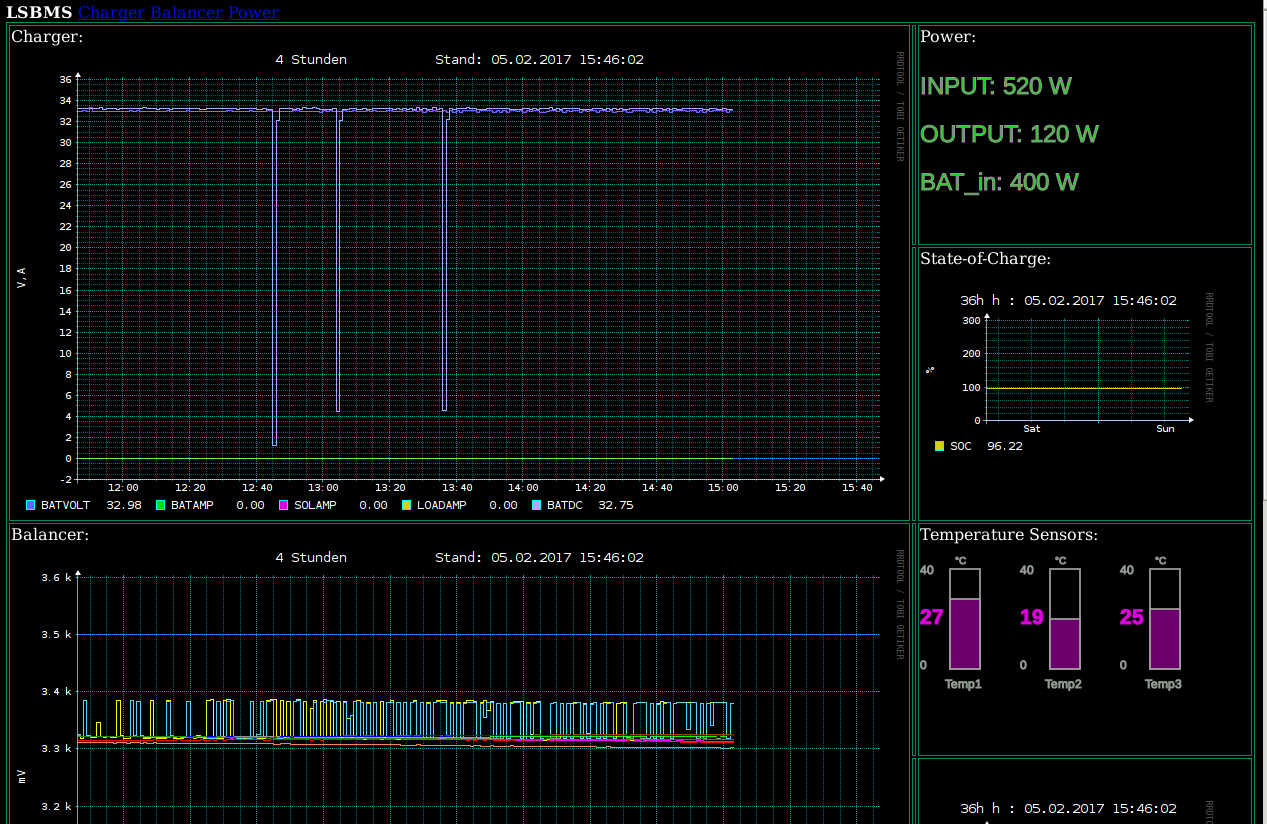This screenshot has width=1267, height=824.
Task: Click the BATAMP green legend swatch
Action: click(161, 506)
